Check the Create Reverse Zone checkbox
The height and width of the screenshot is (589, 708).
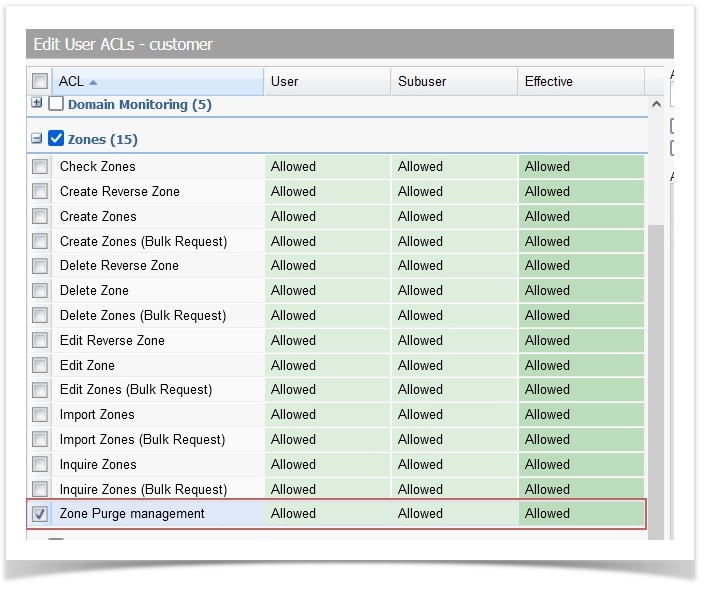coord(40,191)
